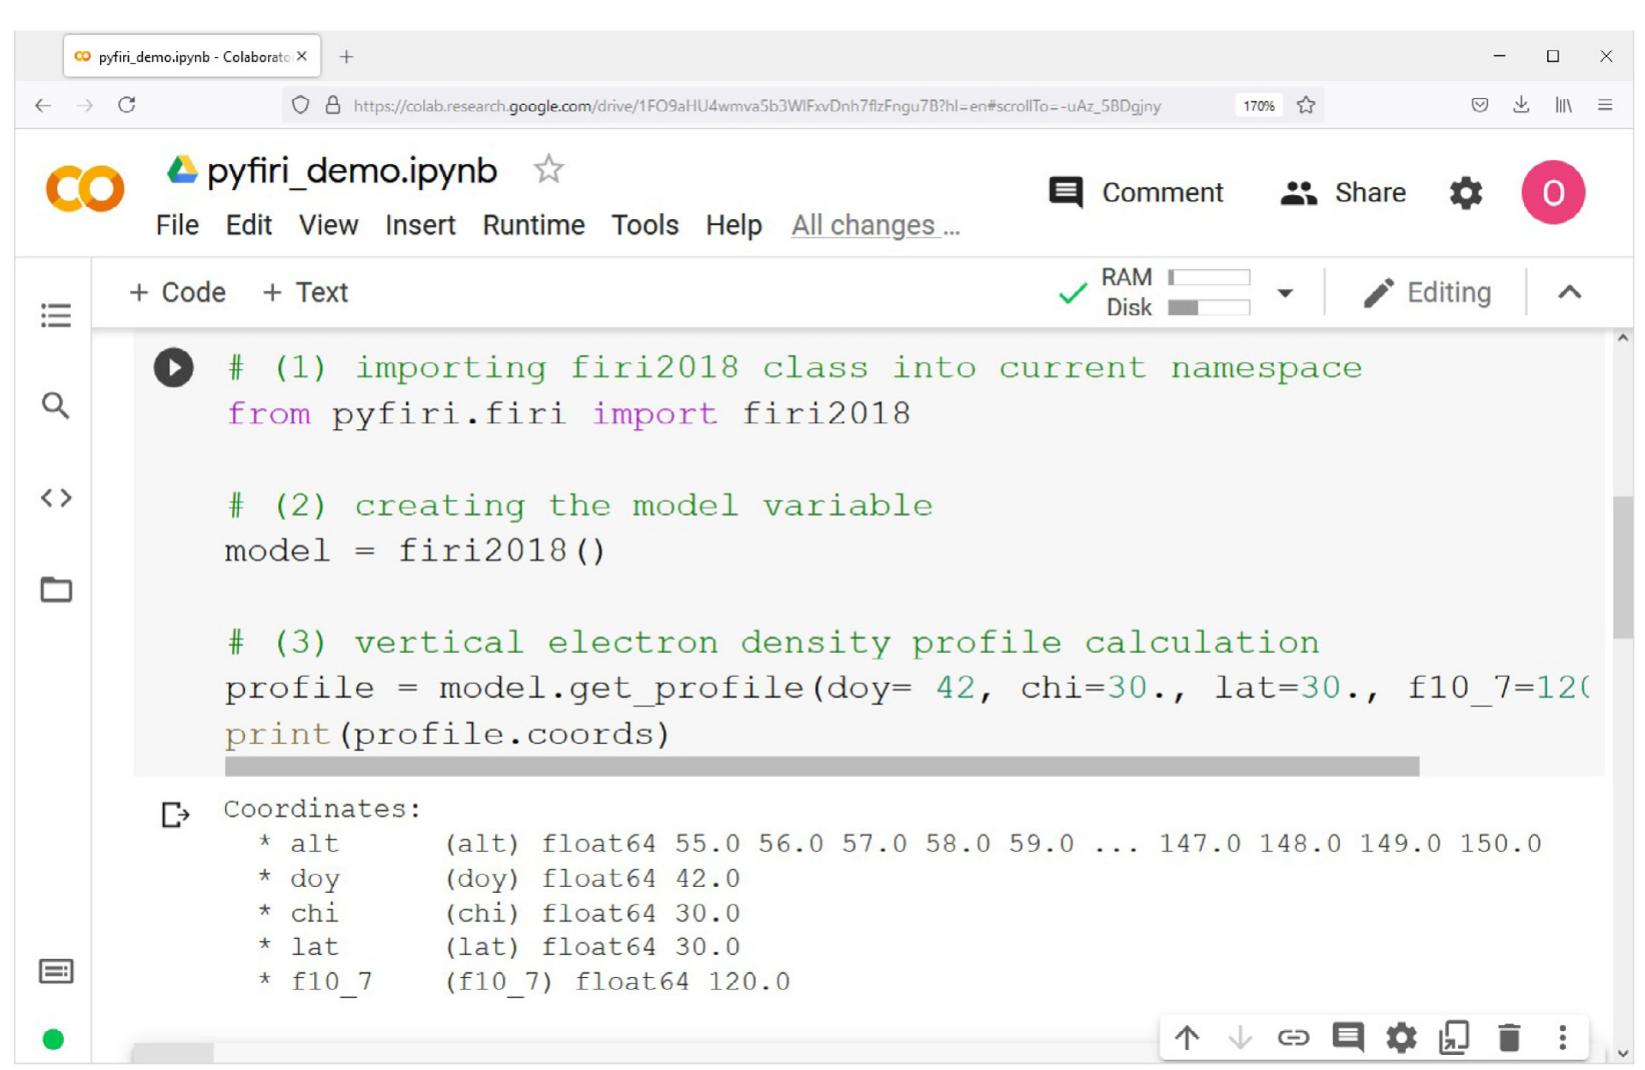1645x1070 pixels.
Task: Open the terminal panel icon at bottom left
Action: 56,971
